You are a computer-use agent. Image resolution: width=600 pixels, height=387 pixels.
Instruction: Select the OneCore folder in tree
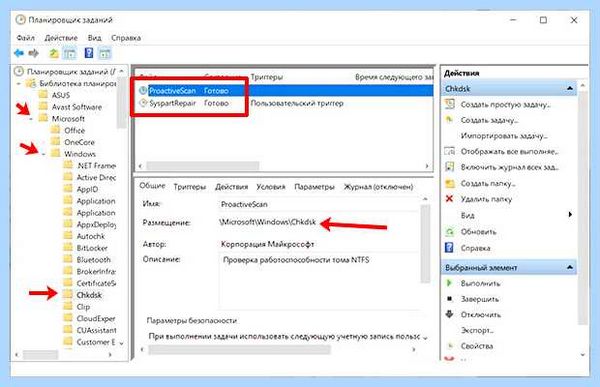click(79, 142)
